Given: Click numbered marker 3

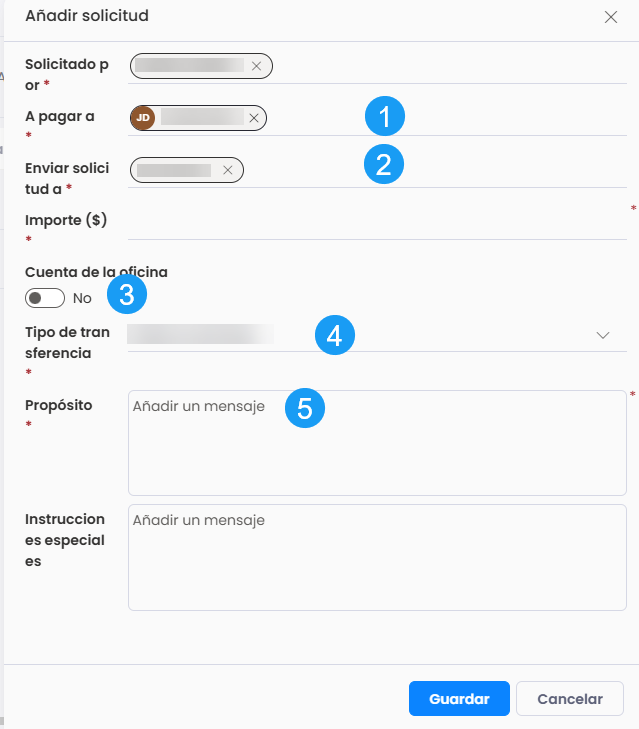Looking at the screenshot, I should [x=127, y=294].
